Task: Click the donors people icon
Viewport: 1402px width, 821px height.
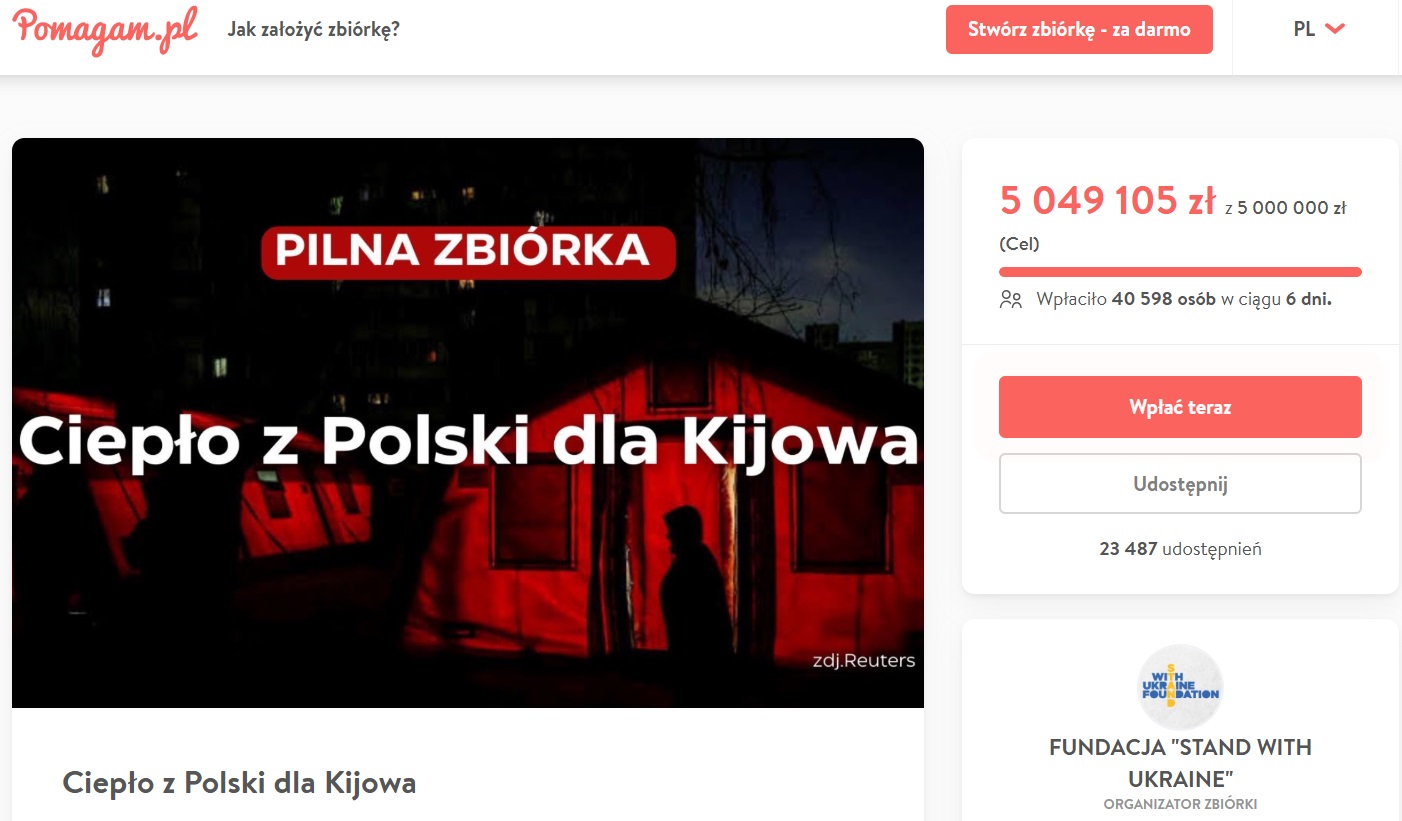Action: click(x=1011, y=299)
